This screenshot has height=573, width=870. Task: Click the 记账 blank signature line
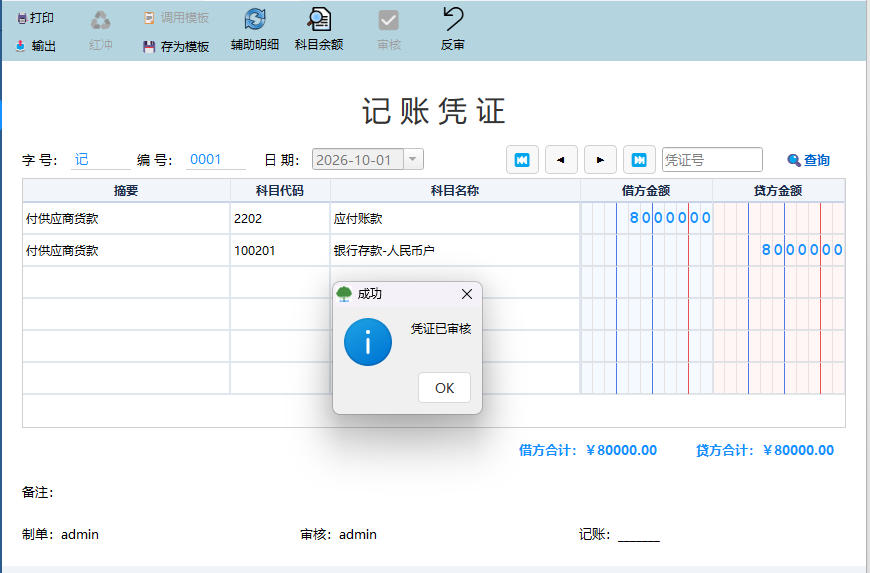(x=639, y=537)
